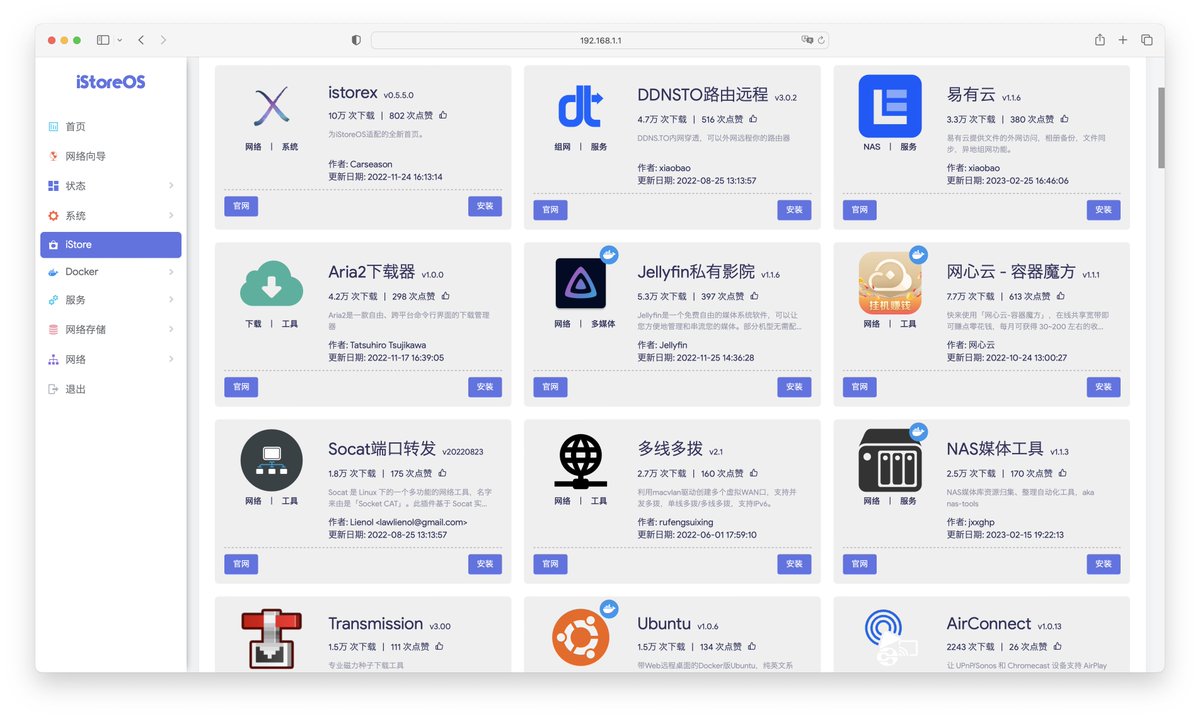Viewport: 1200px width, 719px height.
Task: Install DDNSTO路由远程
Action: [x=794, y=210]
